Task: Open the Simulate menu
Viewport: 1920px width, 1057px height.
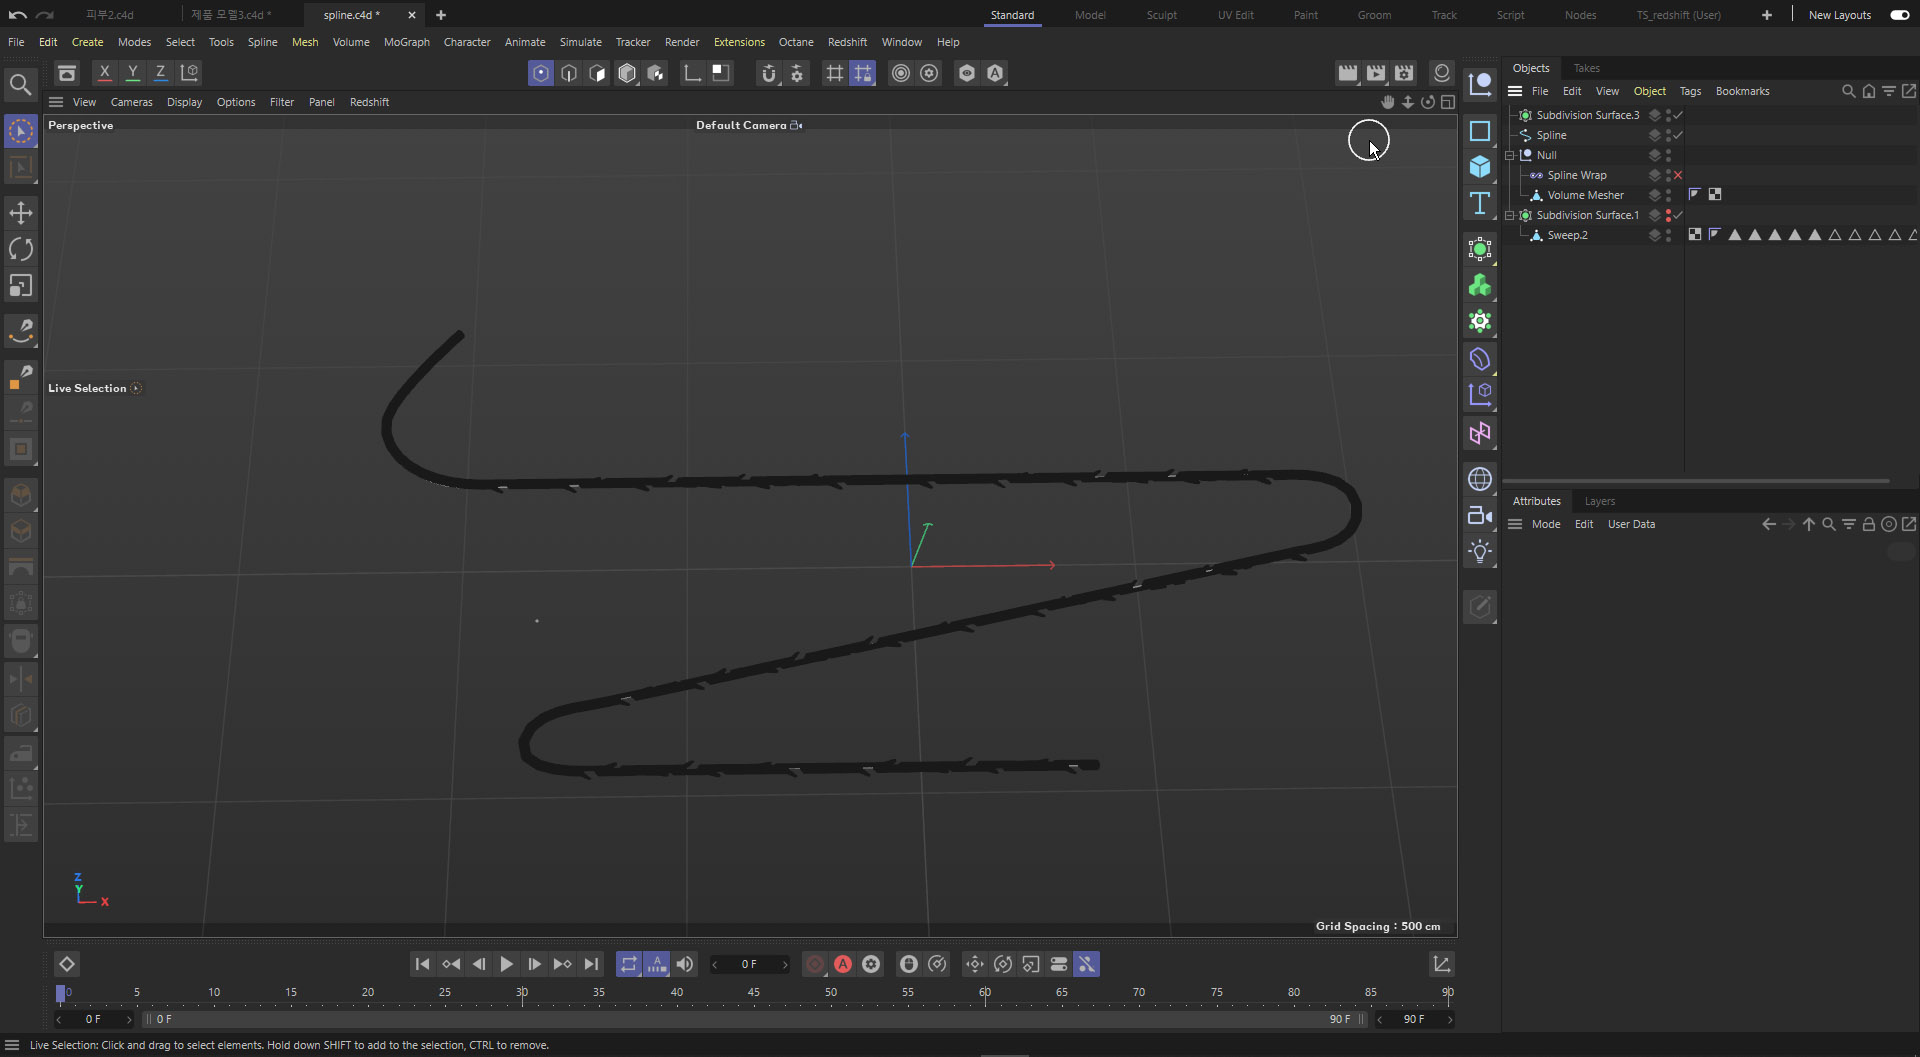Action: (x=580, y=42)
